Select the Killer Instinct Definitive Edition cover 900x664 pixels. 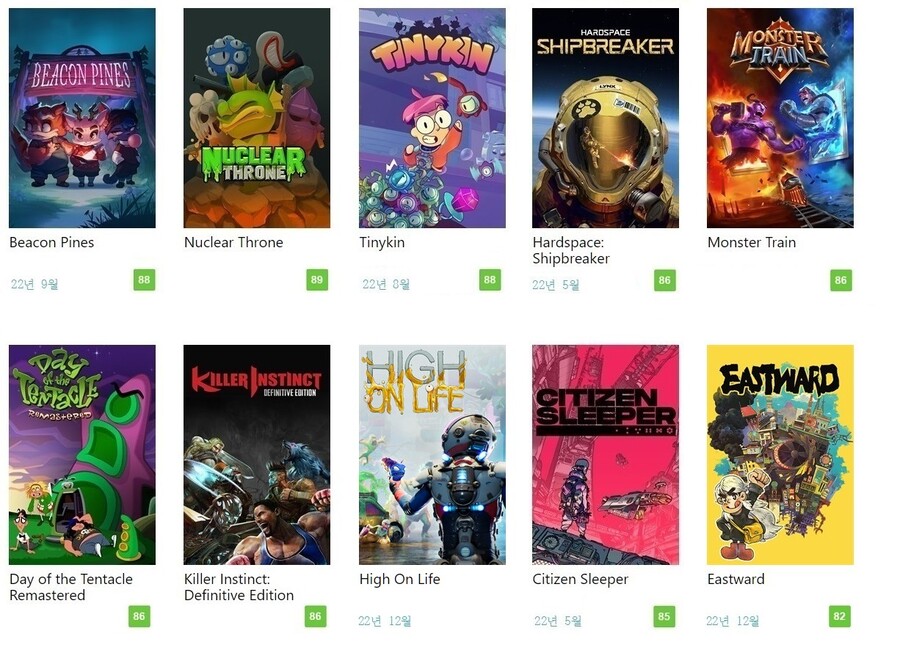[257, 455]
